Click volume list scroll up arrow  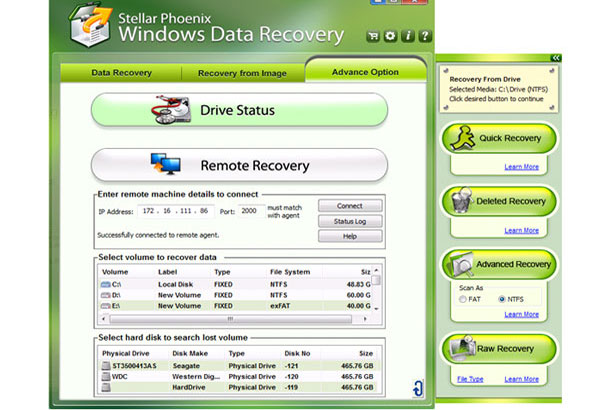376,270
